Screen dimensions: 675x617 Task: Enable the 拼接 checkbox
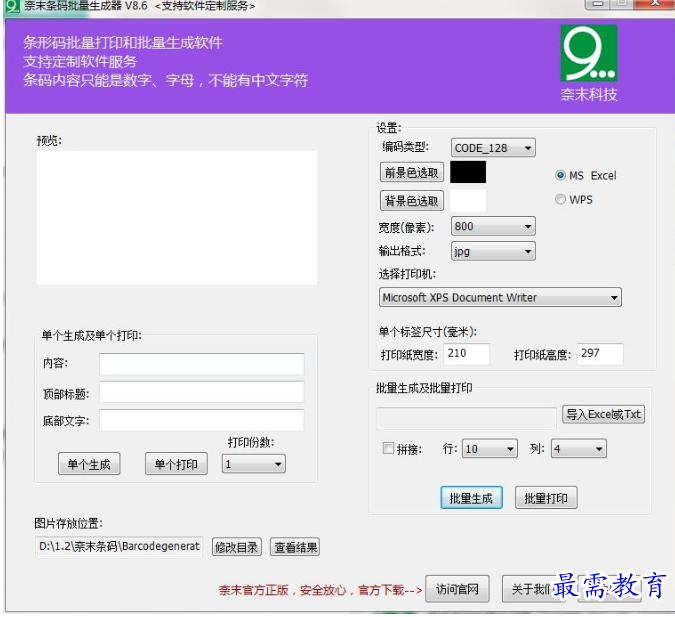[x=388, y=448]
